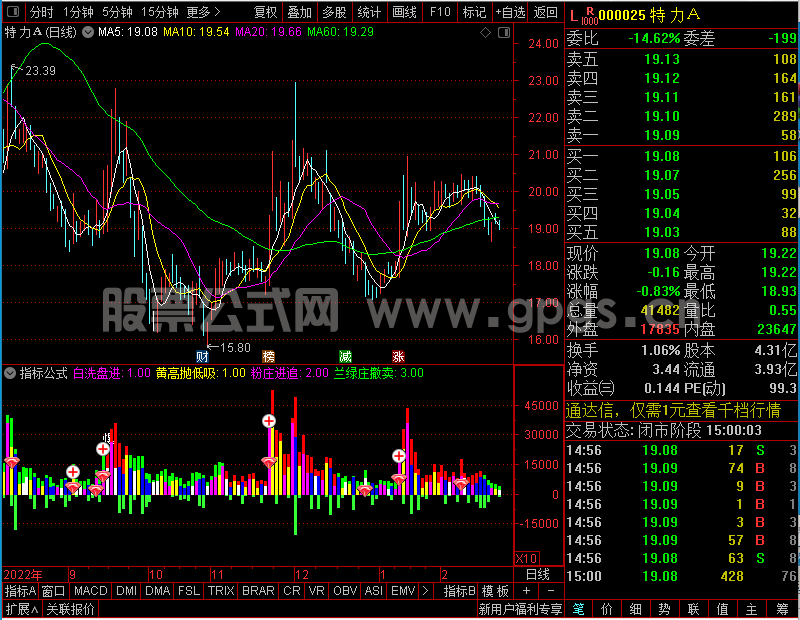Screen dimensions: 800x620
Task: Select the 1分钟 period
Action: point(78,12)
